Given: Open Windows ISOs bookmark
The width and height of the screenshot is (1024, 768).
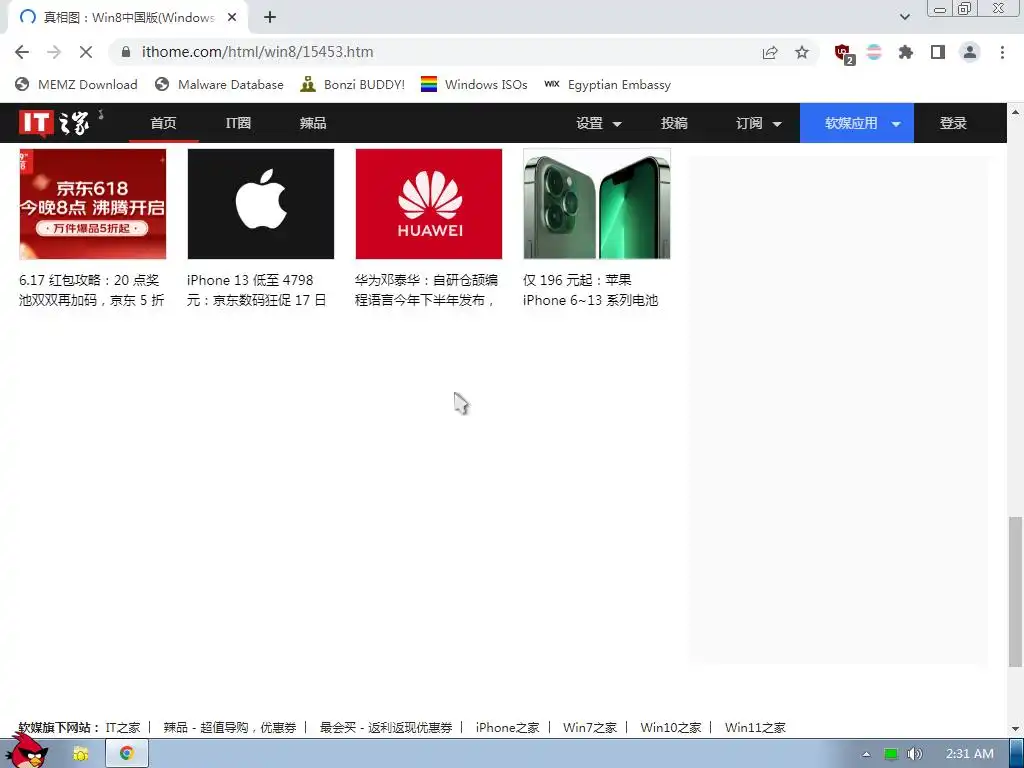Looking at the screenshot, I should tap(474, 84).
